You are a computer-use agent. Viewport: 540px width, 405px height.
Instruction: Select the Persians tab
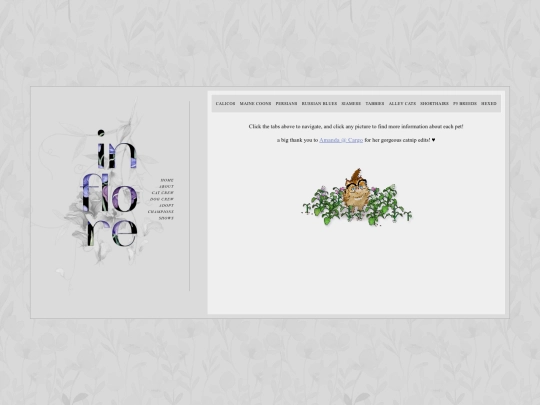tap(286, 104)
